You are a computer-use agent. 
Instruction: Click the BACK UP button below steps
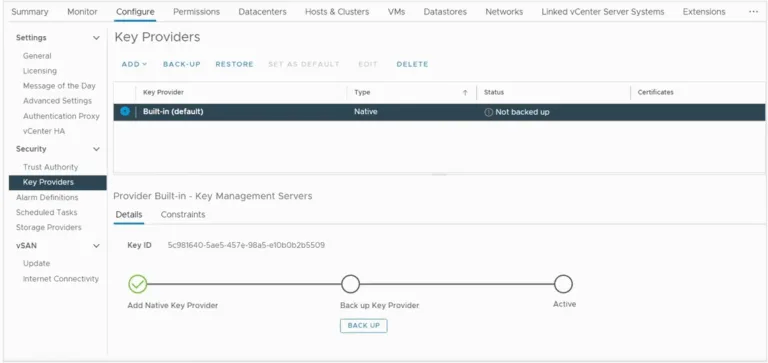coord(363,326)
